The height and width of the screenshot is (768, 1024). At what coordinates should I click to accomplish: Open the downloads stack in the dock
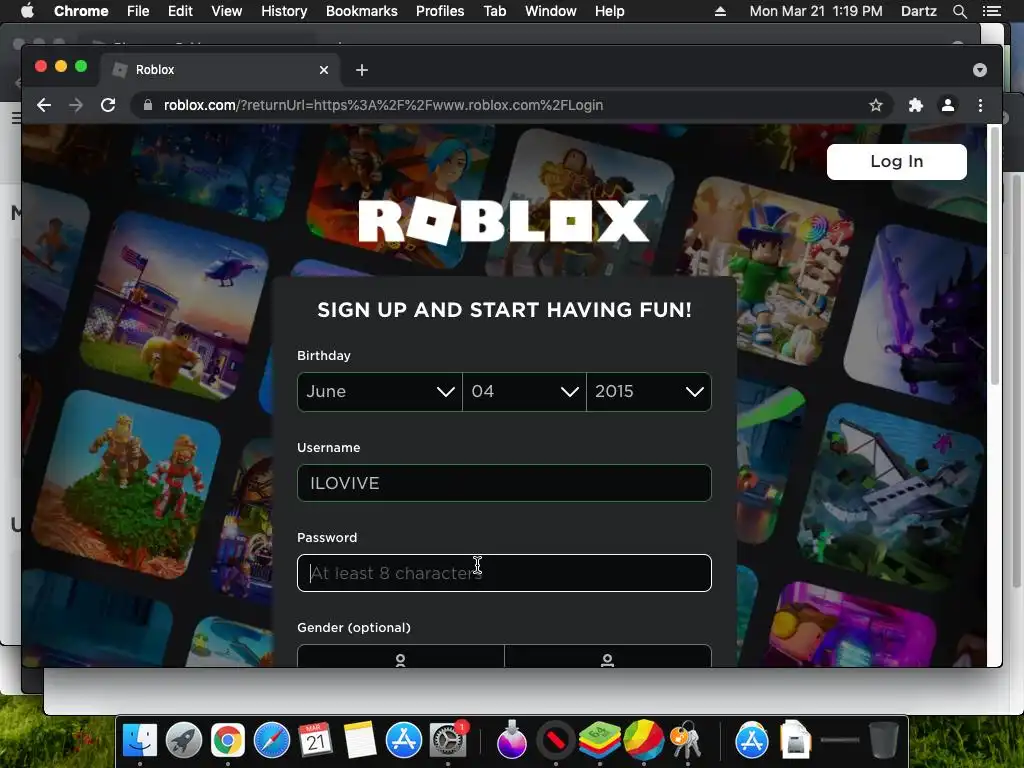(x=795, y=740)
